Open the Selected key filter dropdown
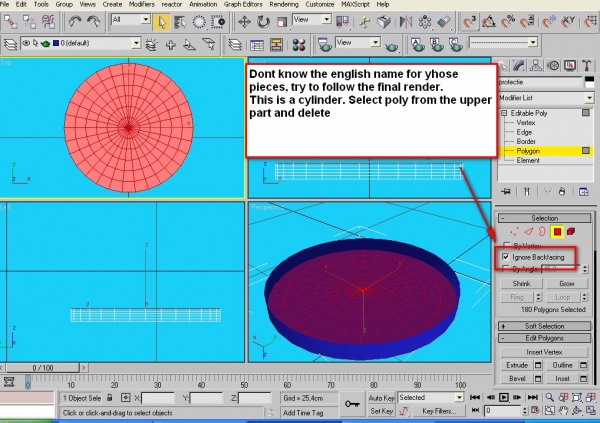 [431, 398]
